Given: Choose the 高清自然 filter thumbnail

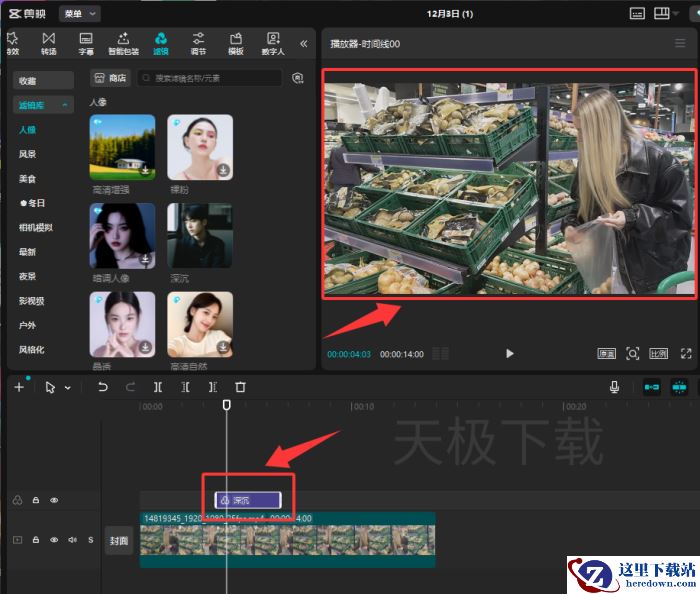Looking at the screenshot, I should tap(200, 324).
